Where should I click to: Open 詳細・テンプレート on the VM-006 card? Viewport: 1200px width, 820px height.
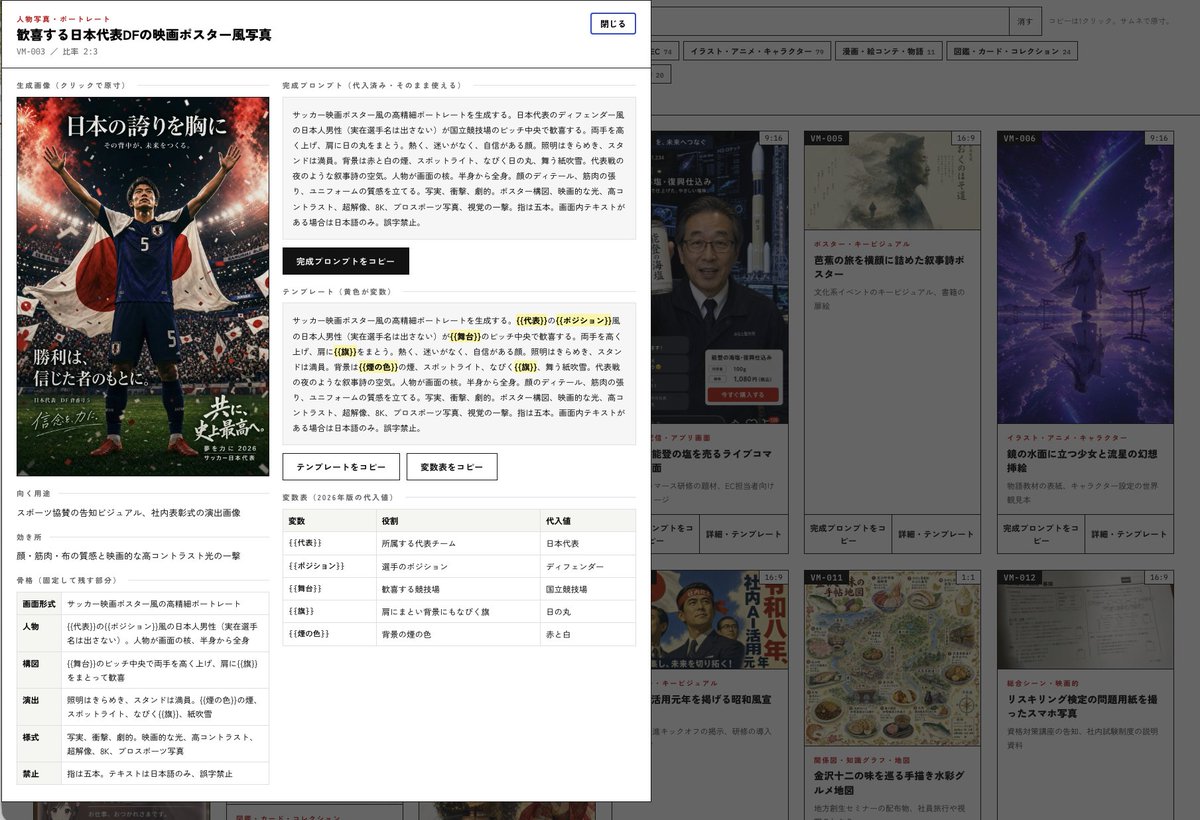click(1129, 534)
